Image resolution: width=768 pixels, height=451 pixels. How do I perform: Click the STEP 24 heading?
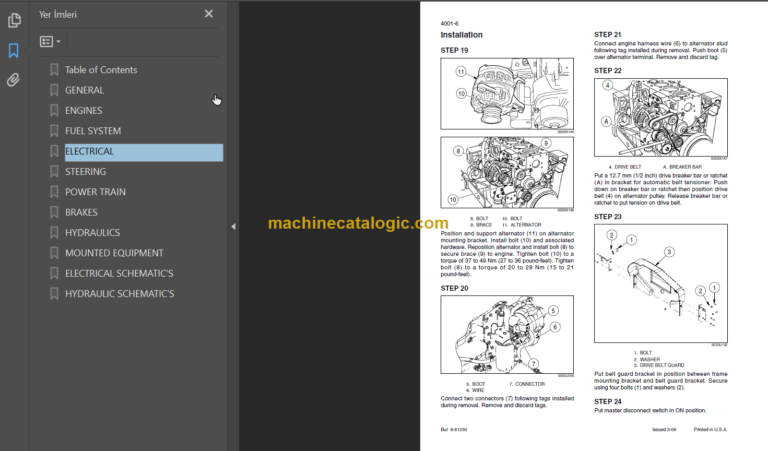[x=607, y=402]
